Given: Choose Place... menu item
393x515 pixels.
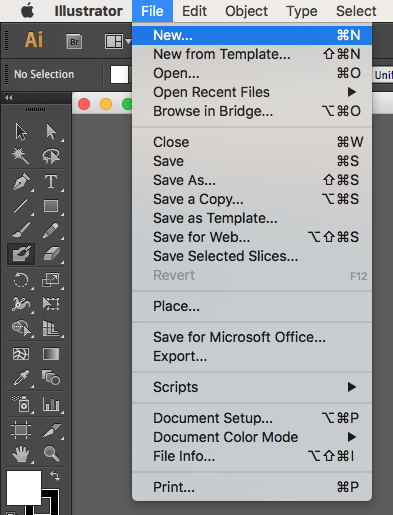Looking at the screenshot, I should (x=252, y=306).
